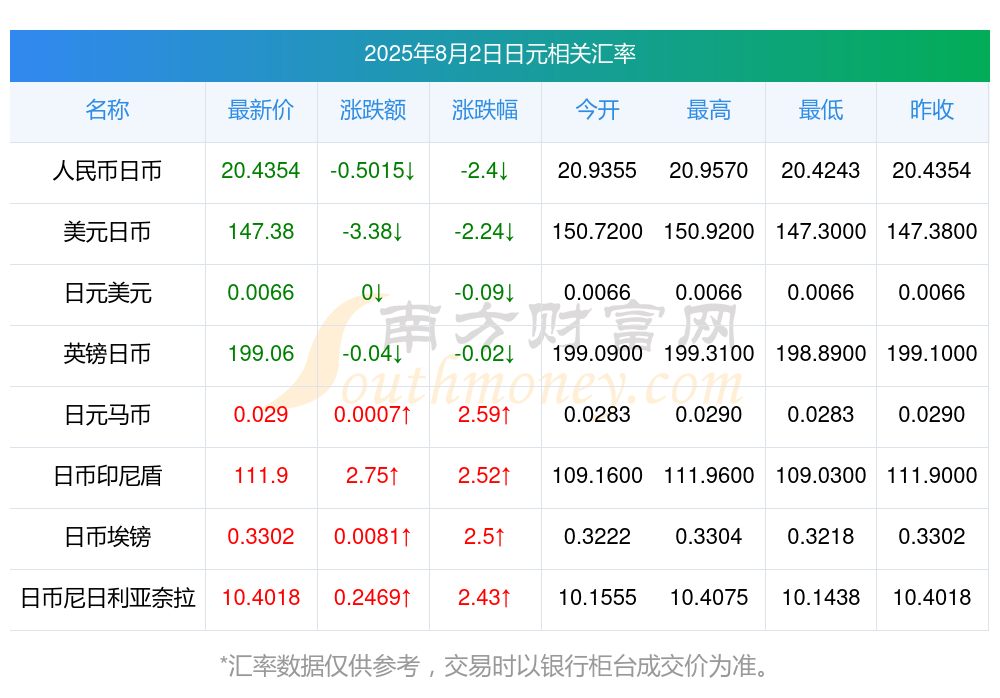Select the 0↓ change amount for 日元美元
The image size is (1000, 698).
click(373, 292)
